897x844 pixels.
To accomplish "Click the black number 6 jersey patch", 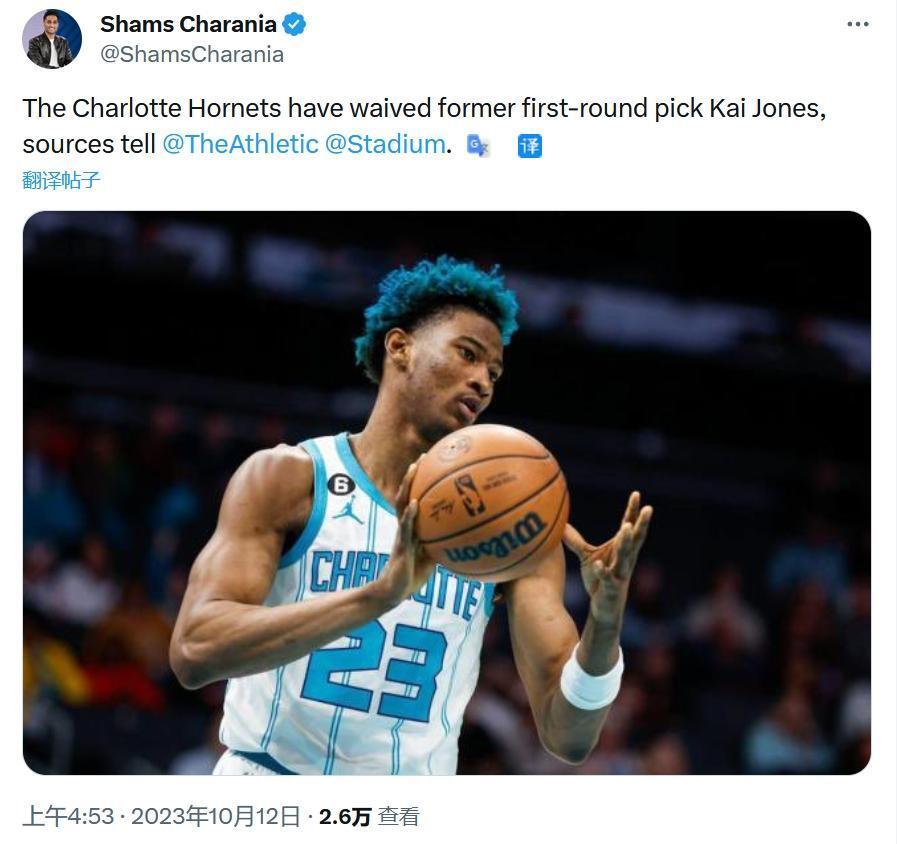I will 340,485.
